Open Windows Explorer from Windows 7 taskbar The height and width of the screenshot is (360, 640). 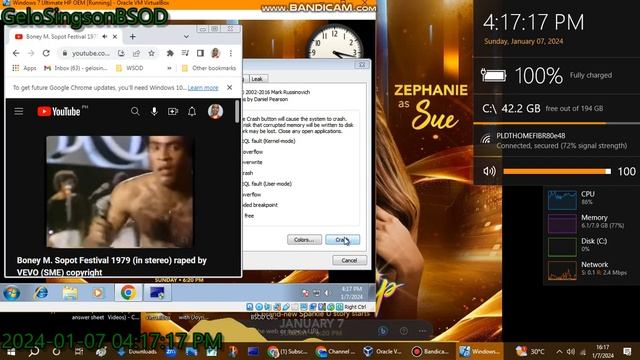coord(70,293)
